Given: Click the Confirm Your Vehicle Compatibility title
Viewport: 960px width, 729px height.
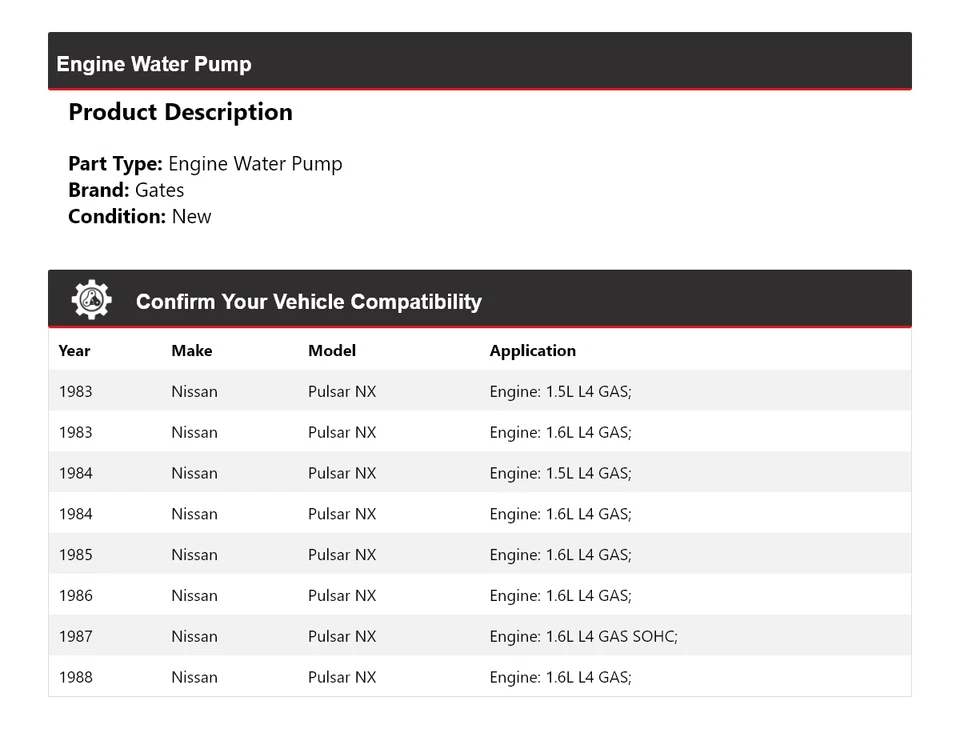Looking at the screenshot, I should click(x=308, y=301).
